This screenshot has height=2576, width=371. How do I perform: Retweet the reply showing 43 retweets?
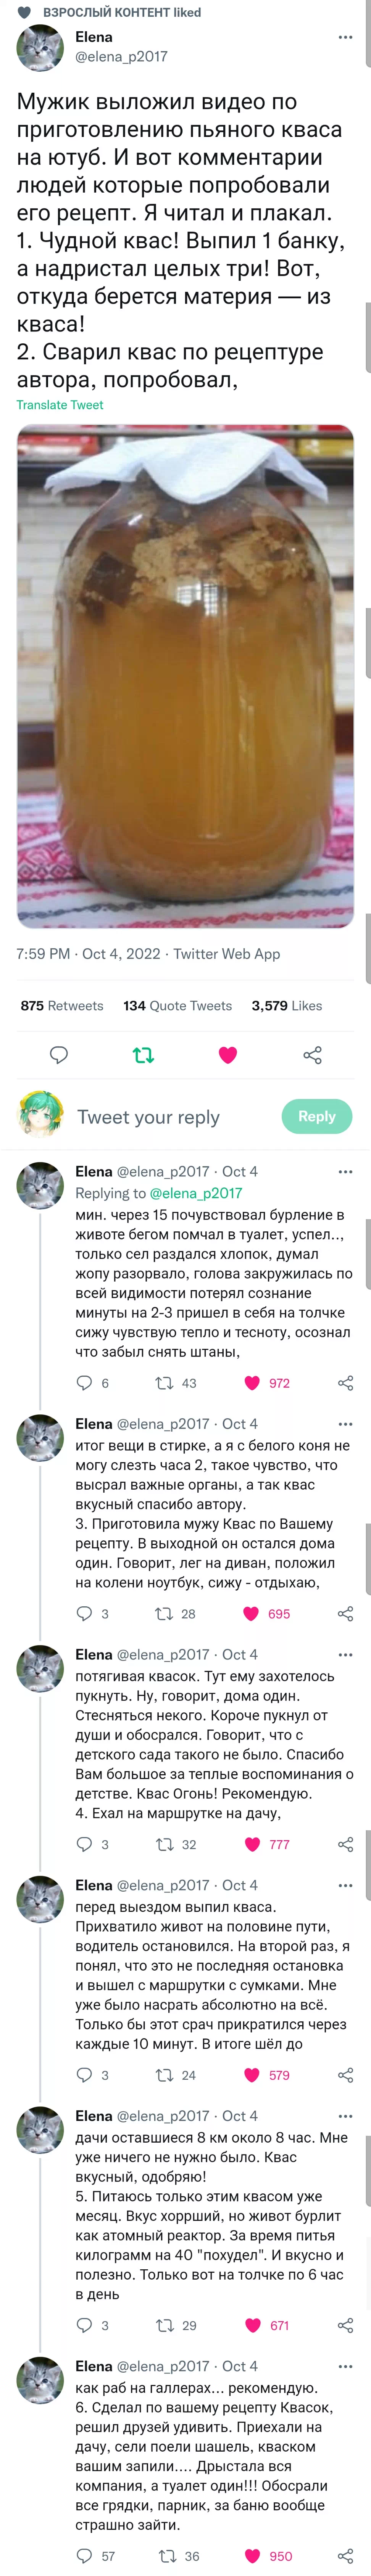164,1383
